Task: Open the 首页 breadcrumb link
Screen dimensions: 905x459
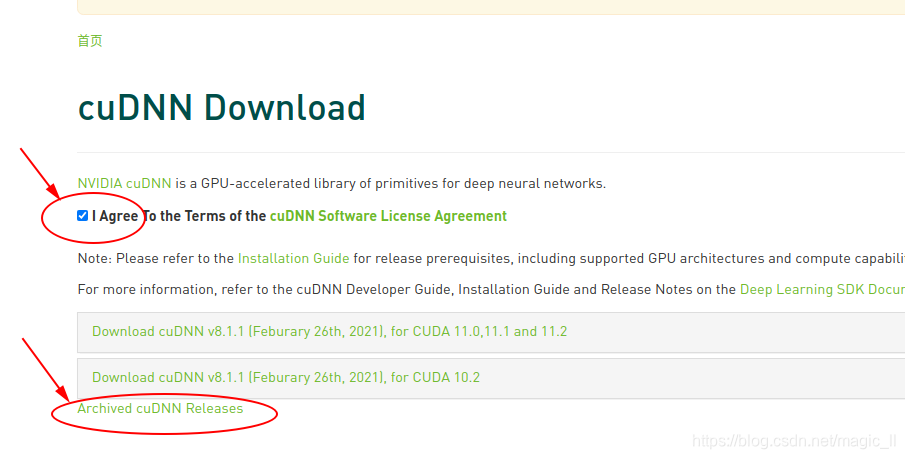Action: tap(90, 41)
